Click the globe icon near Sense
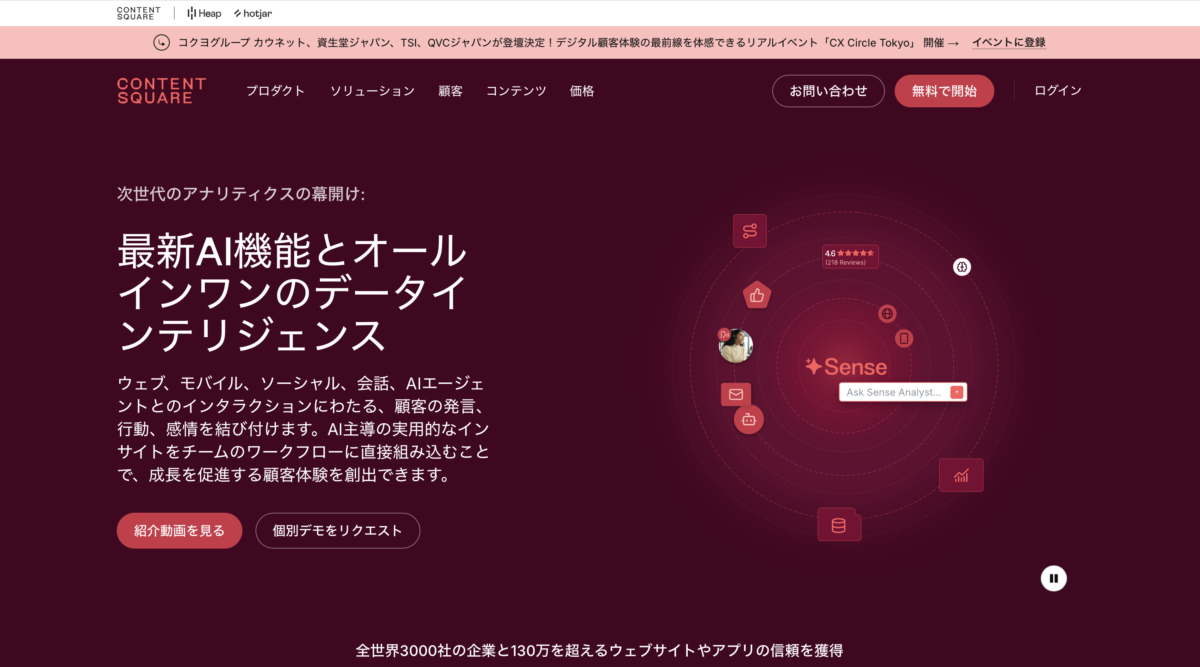The height and width of the screenshot is (667, 1200). [887, 314]
